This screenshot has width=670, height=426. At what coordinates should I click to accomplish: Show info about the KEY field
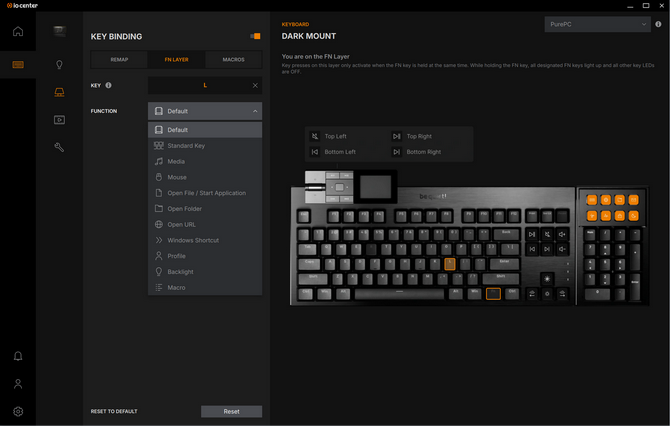109,85
